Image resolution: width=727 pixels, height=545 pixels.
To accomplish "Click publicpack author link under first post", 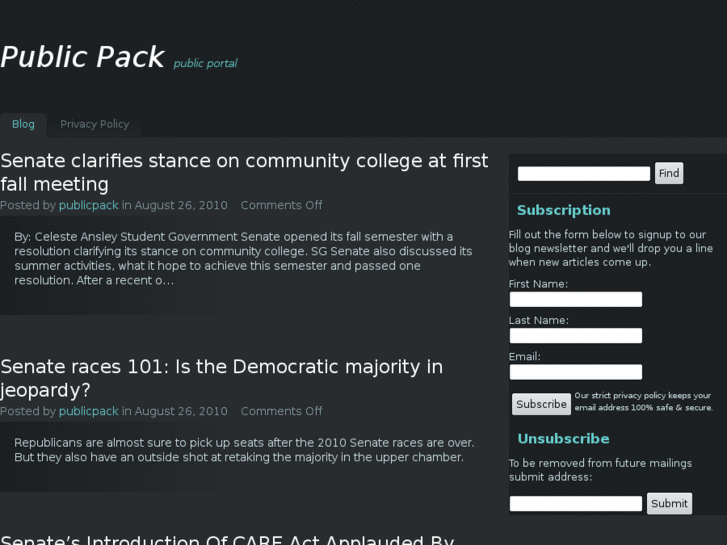I will tap(88, 206).
